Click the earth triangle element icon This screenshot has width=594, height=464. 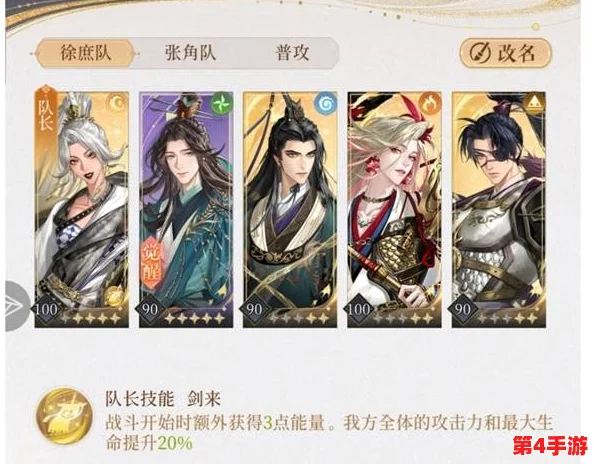(x=533, y=103)
